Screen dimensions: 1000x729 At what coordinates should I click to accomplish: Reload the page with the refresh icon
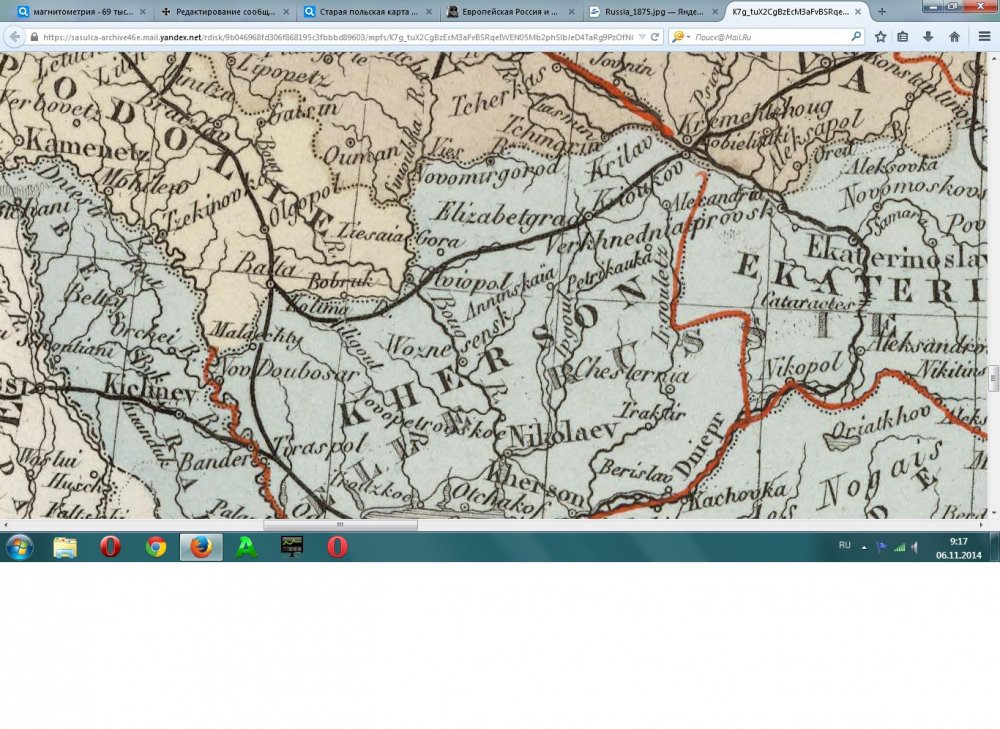tap(655, 37)
